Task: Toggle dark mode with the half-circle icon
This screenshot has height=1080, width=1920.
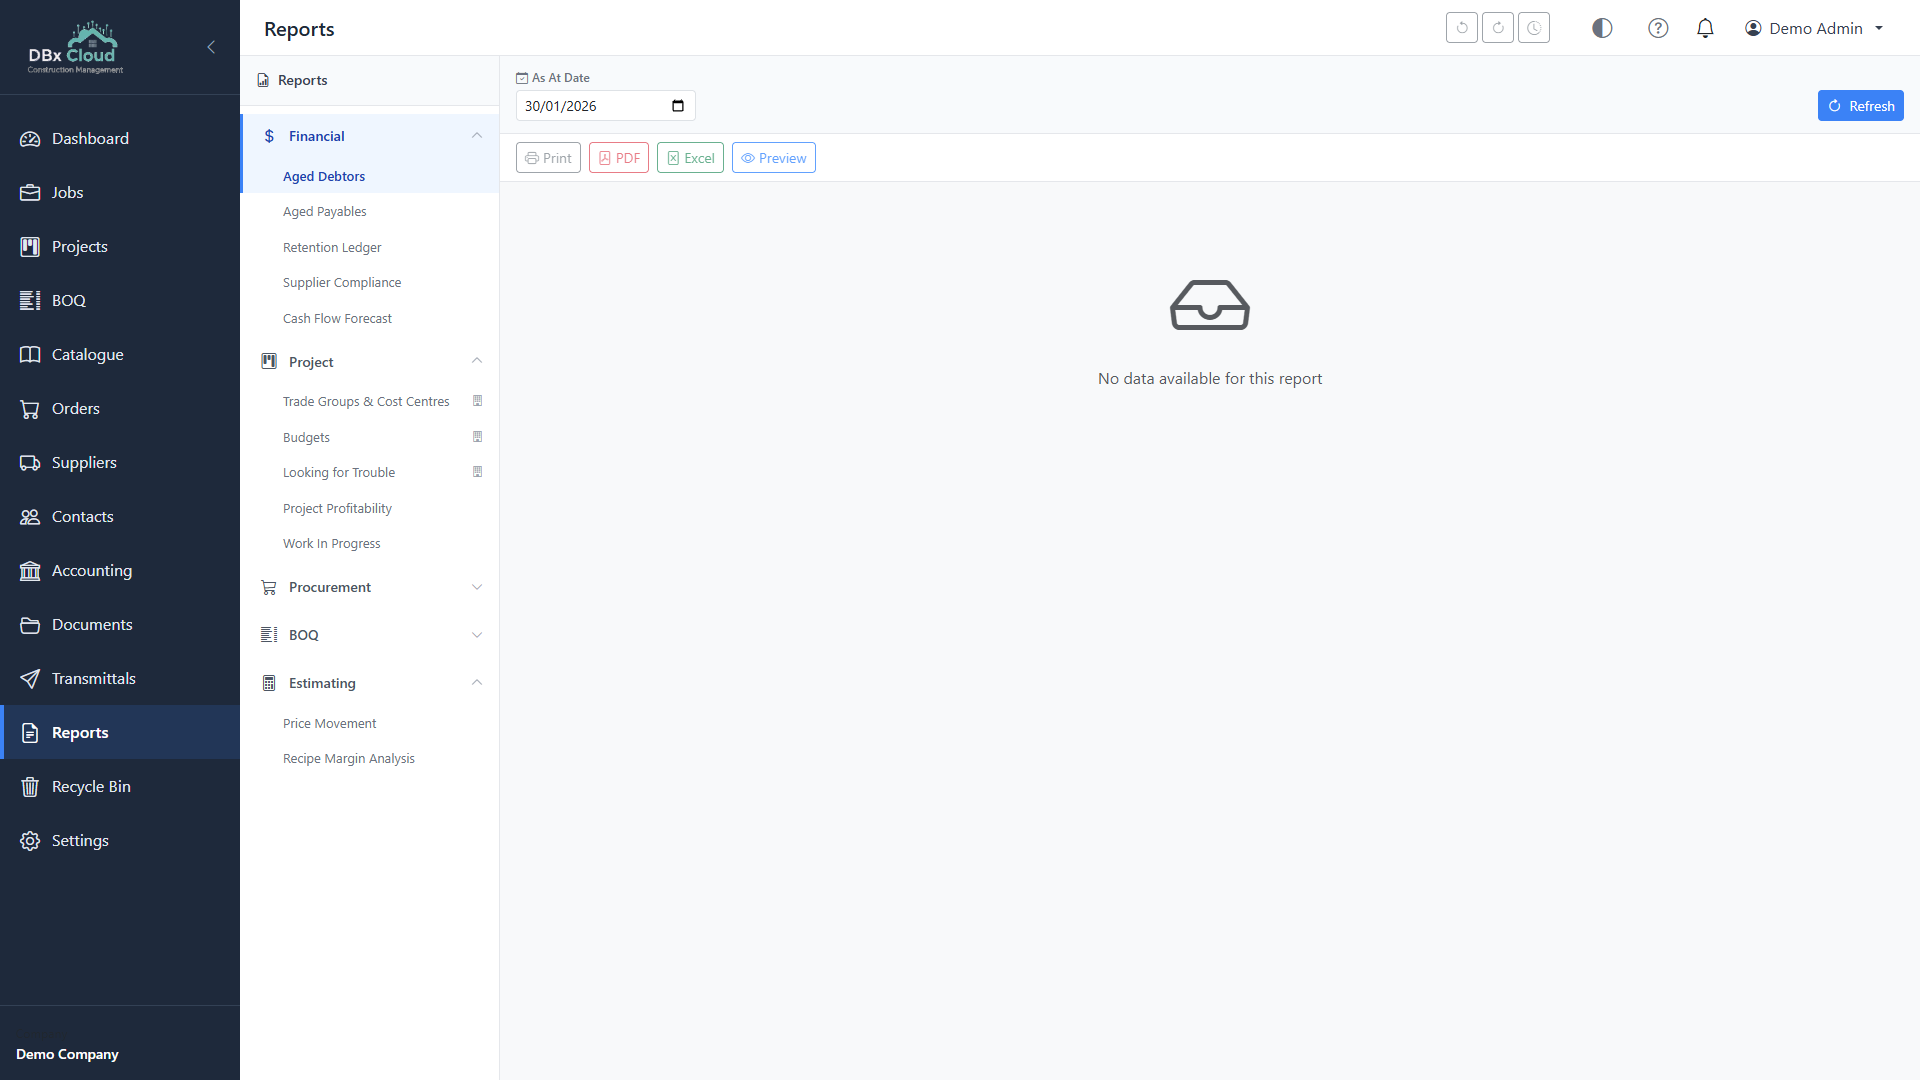Action: [1601, 28]
